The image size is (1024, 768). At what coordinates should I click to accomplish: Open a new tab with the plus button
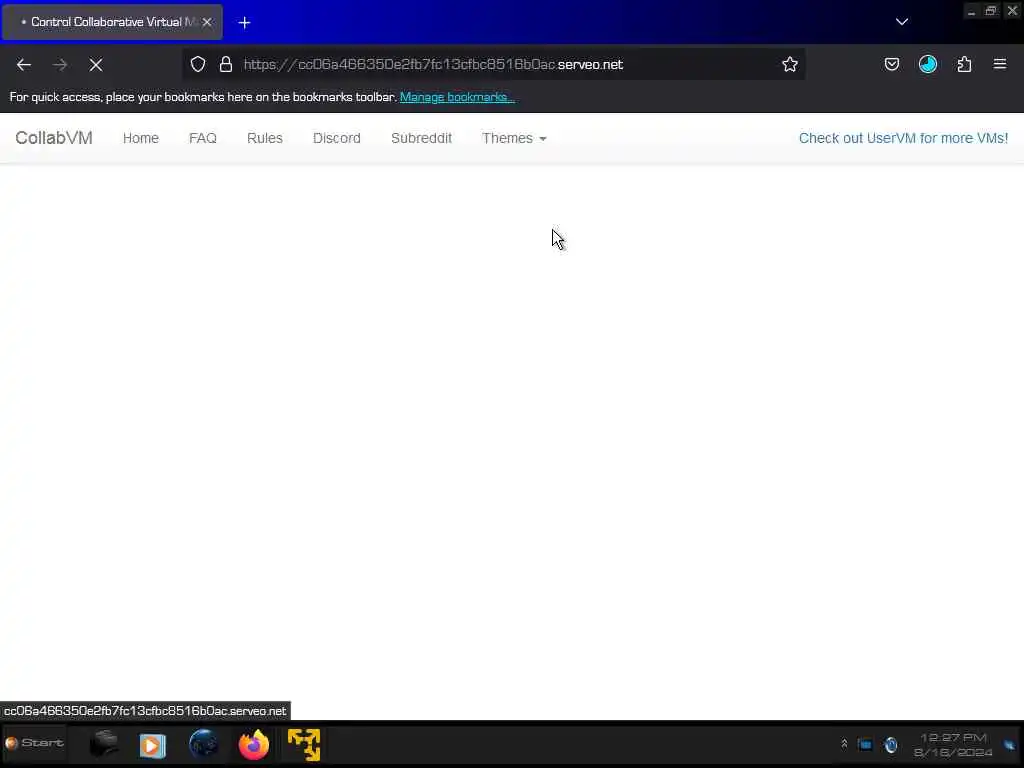coord(244,23)
